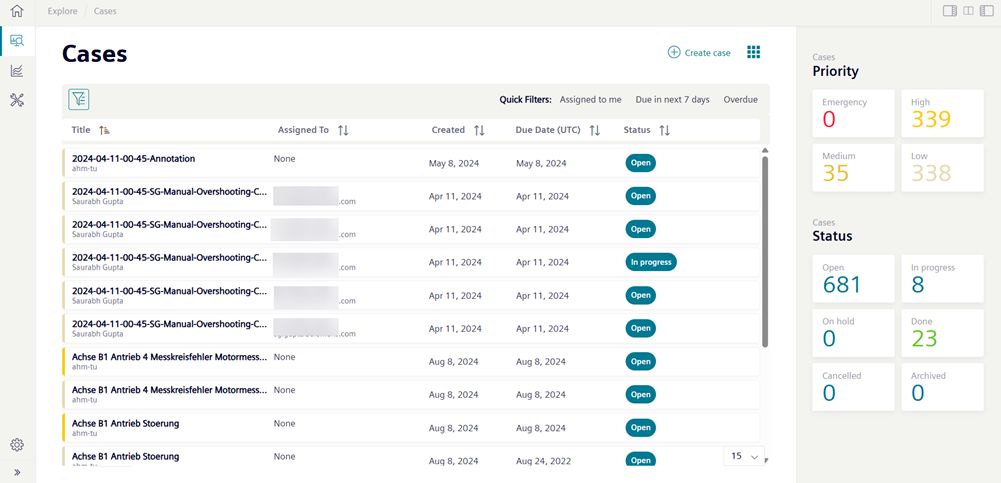Select Open status card showing 681

(x=854, y=279)
